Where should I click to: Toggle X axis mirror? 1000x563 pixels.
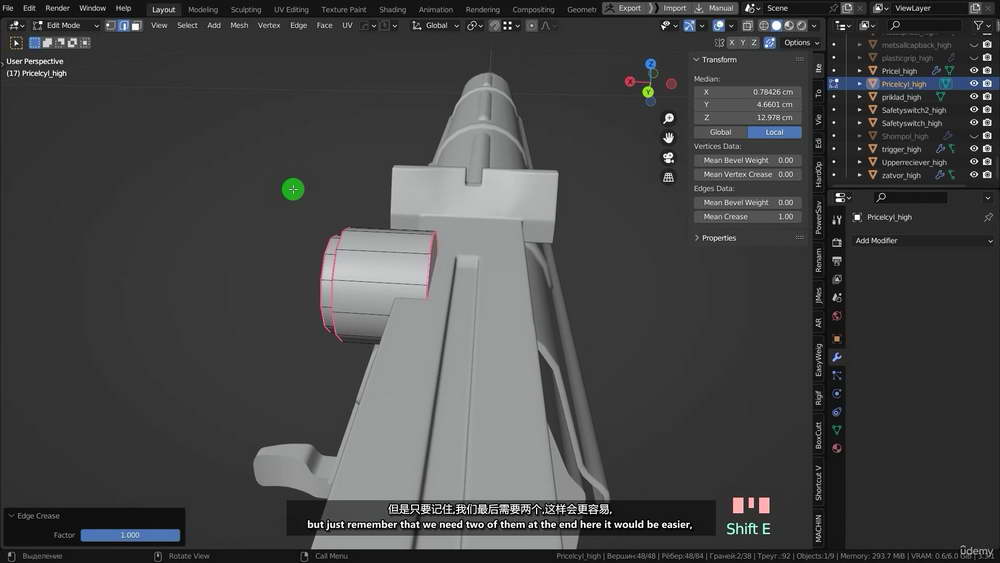[x=732, y=43]
